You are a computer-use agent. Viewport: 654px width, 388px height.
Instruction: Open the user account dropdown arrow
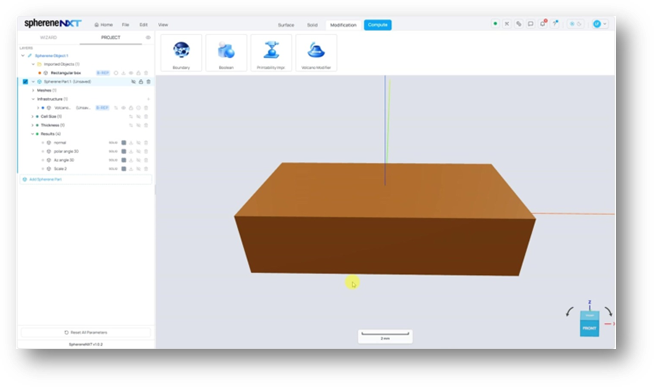click(x=605, y=24)
